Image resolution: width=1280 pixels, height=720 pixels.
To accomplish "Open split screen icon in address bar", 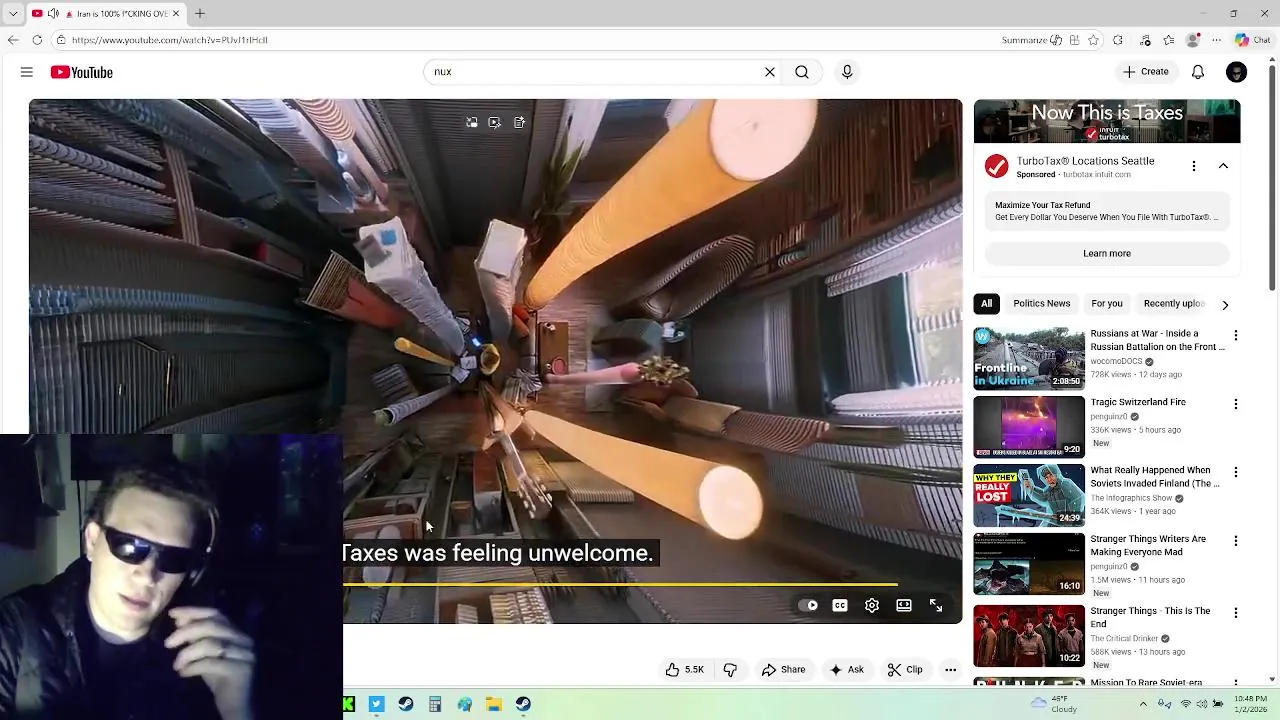I will coord(1074,40).
